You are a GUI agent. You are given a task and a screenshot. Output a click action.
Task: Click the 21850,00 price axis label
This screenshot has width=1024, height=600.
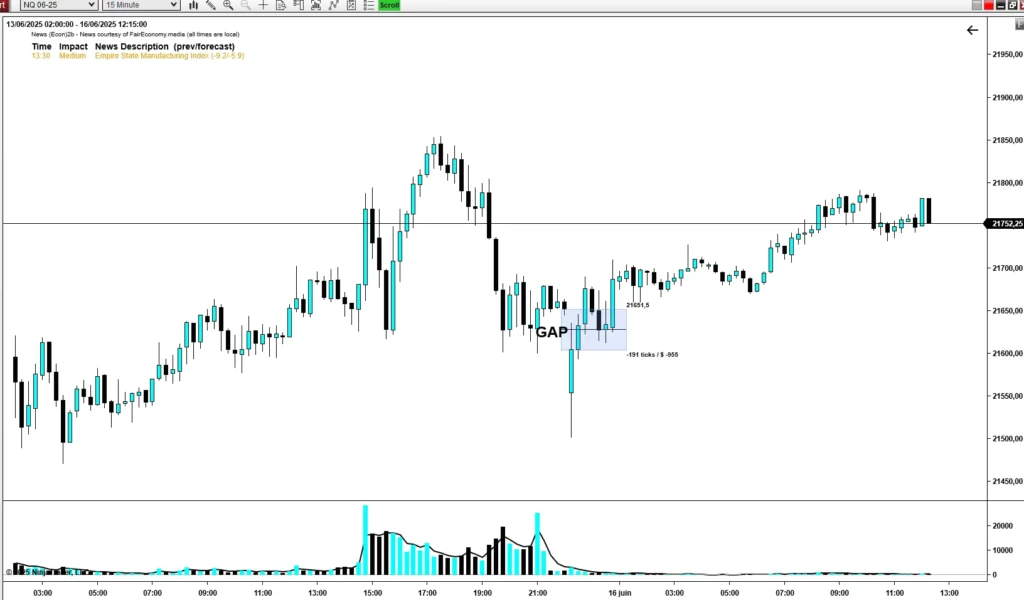[1008, 140]
